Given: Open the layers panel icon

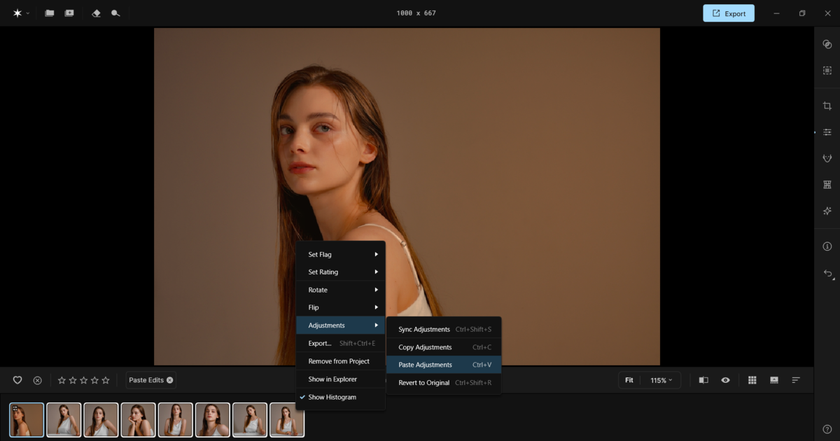Looking at the screenshot, I should (827, 44).
